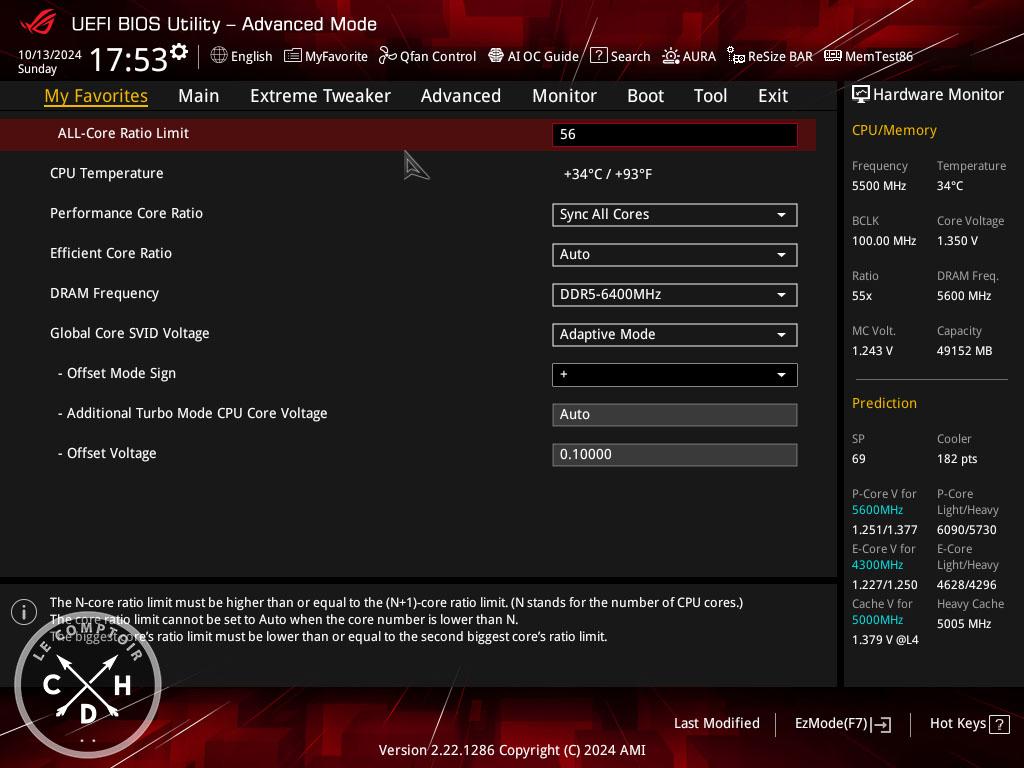Switch to Extreme Tweaker tab
The width and height of the screenshot is (1024, 768).
point(320,96)
